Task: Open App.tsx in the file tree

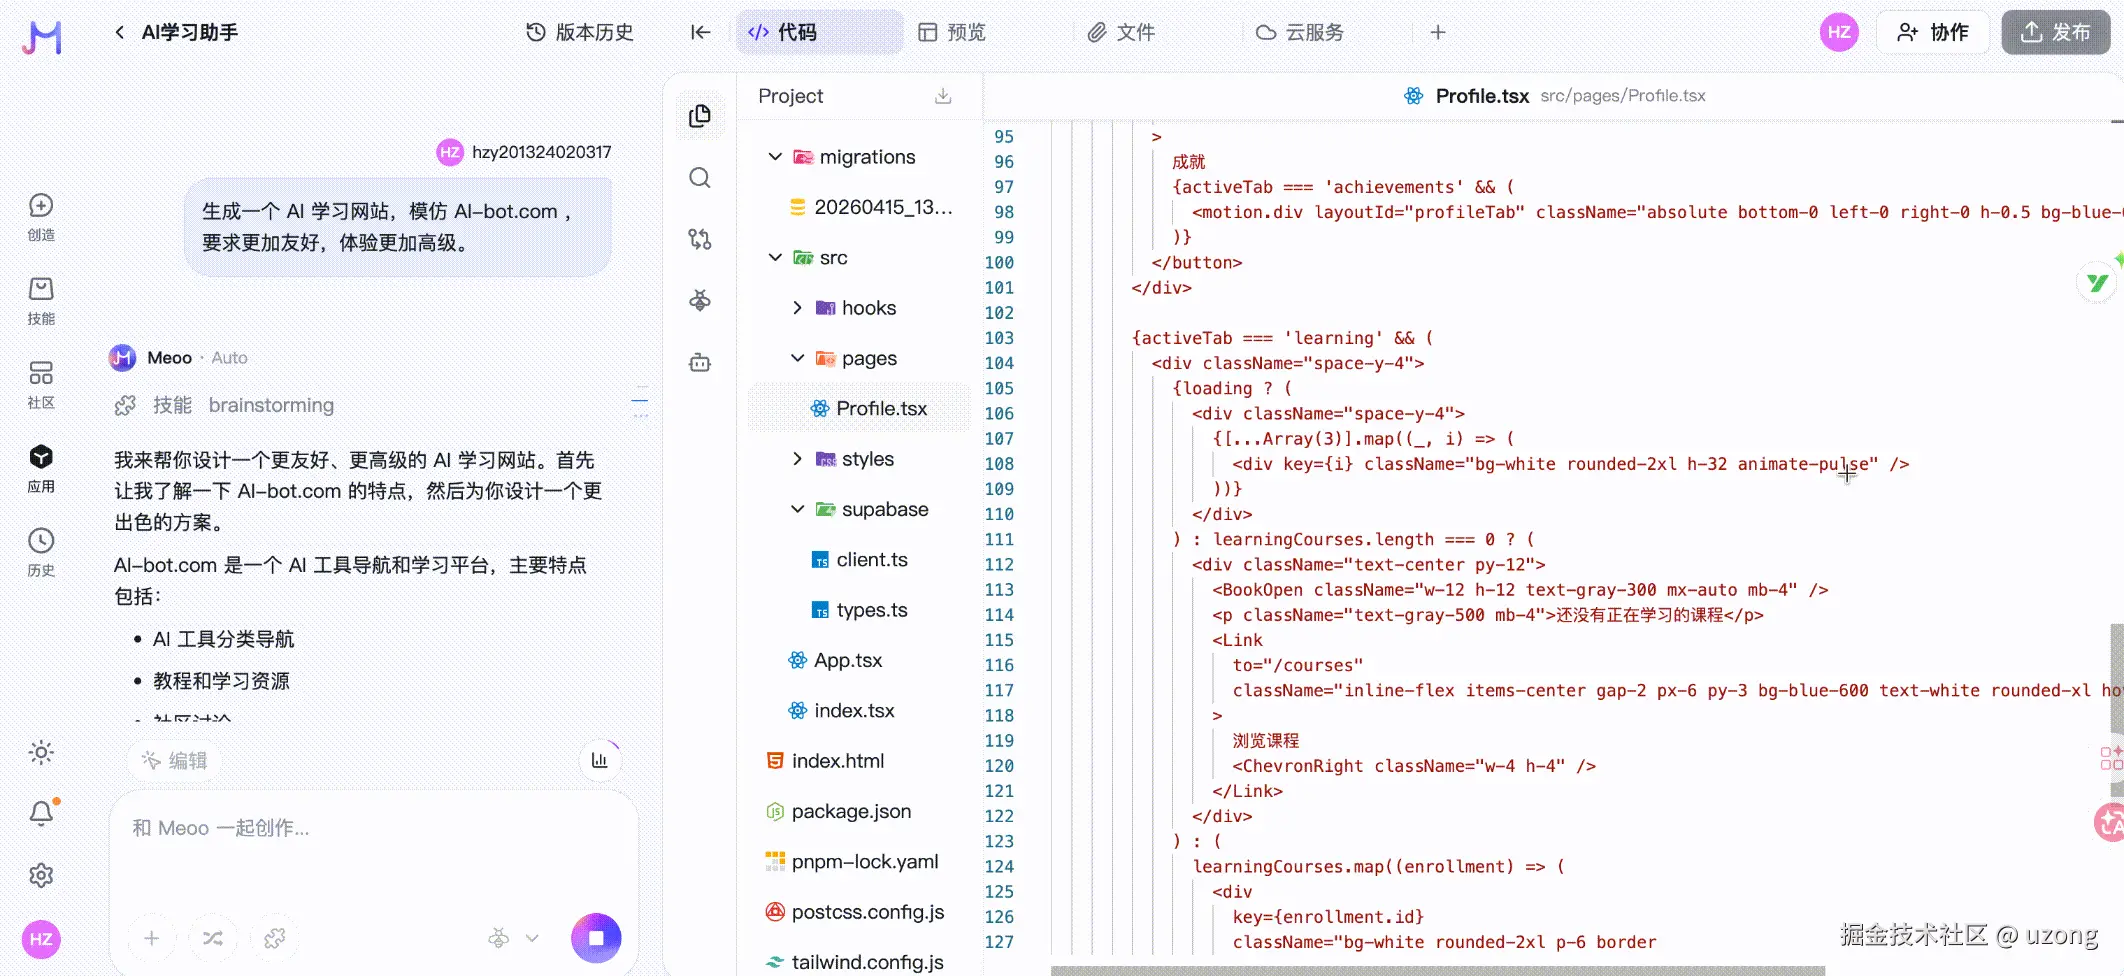Action: coord(836,660)
